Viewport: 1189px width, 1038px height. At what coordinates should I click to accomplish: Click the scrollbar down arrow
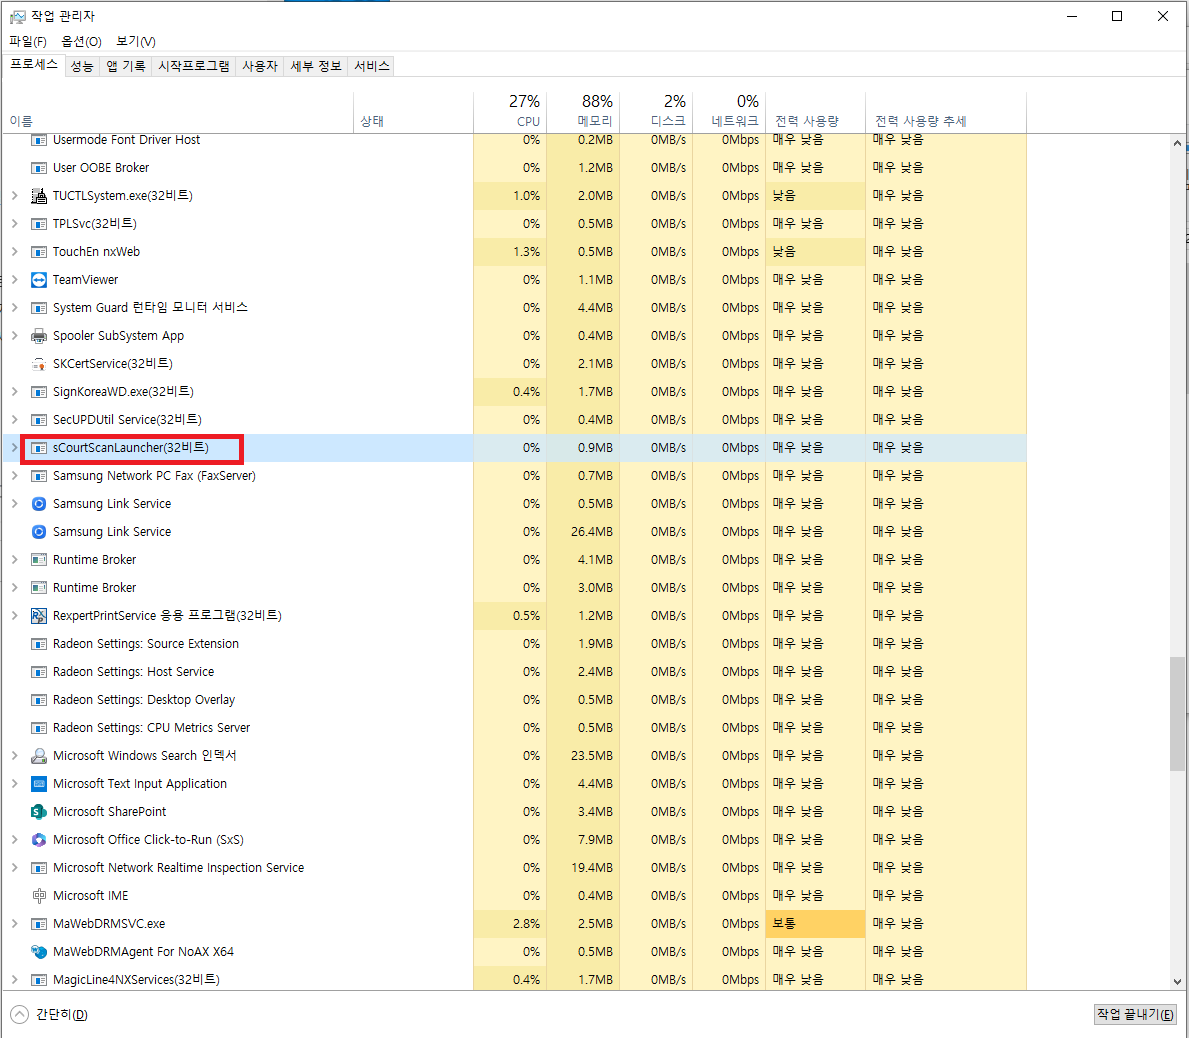(1177, 981)
